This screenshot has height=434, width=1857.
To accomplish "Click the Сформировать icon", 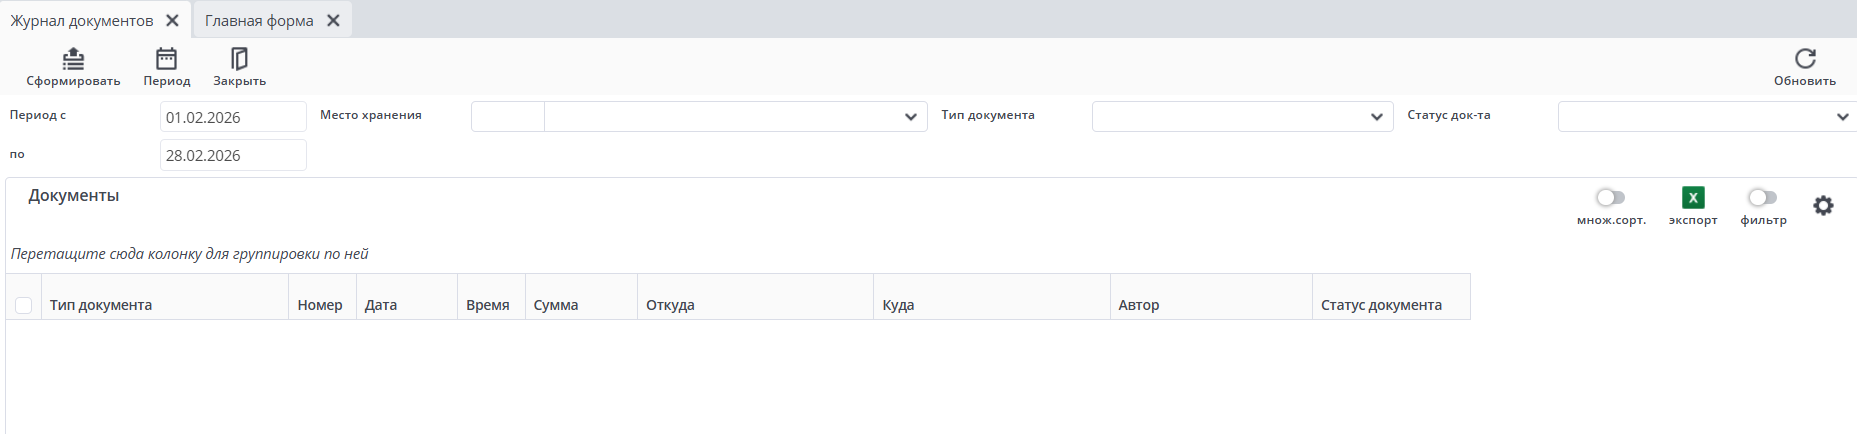I will 73,59.
